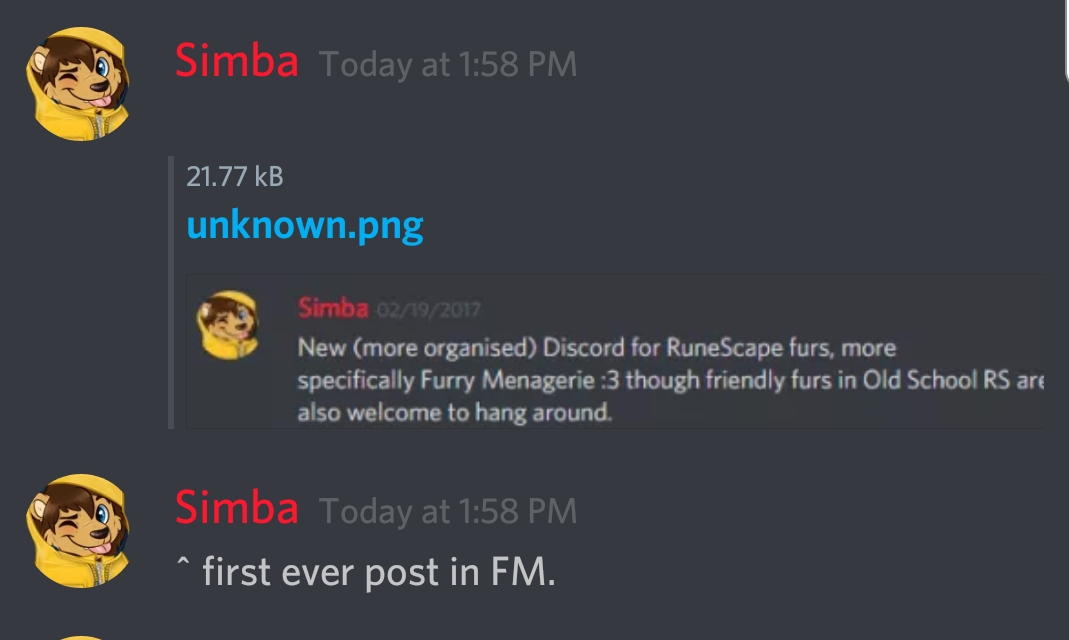Select the Simba username above the first ever post message
Image resolution: width=1069 pixels, height=640 pixels.
[x=237, y=508]
